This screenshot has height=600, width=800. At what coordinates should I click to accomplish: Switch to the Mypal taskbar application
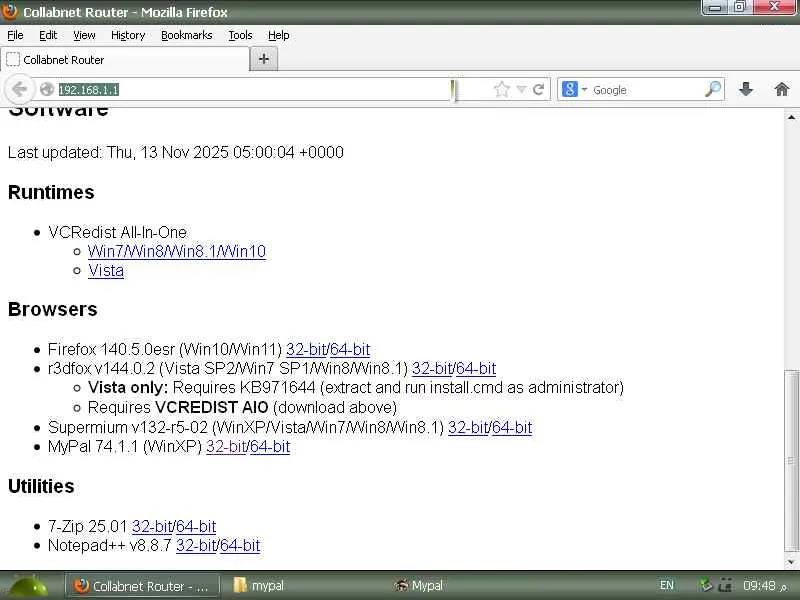pyautogui.click(x=418, y=586)
